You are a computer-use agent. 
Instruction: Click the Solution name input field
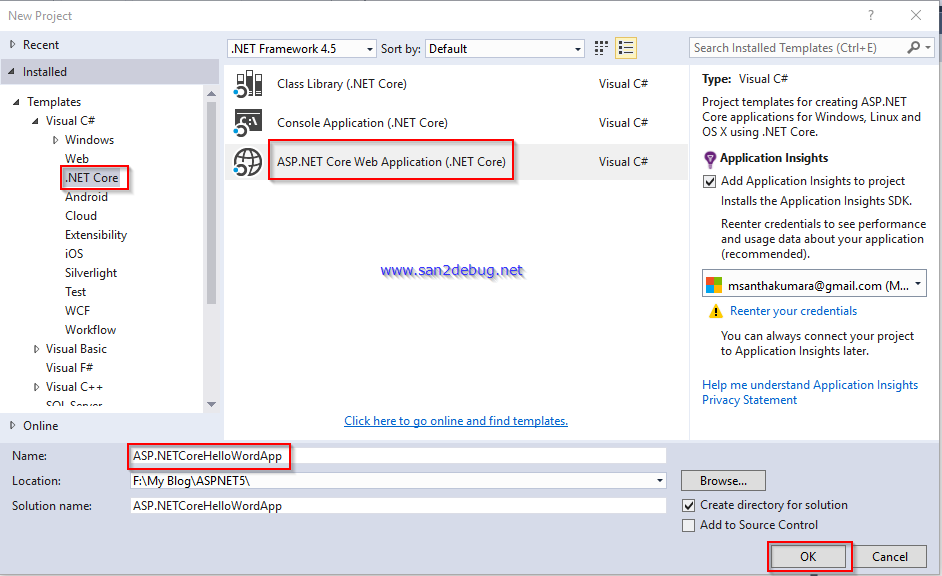point(398,506)
